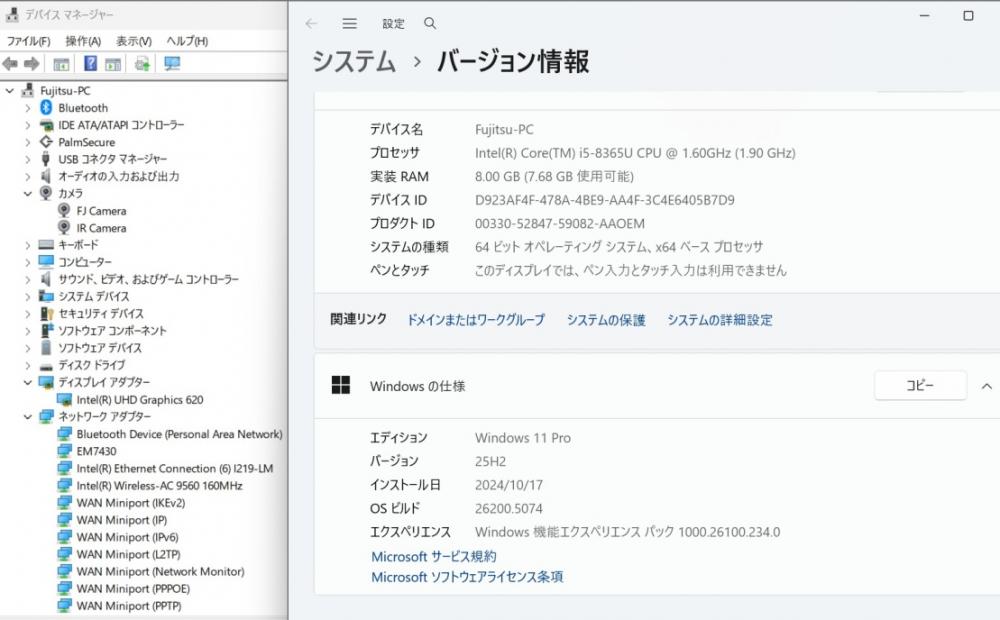Click 実装 RAM value 8.00 GB
Image resolution: width=1000 pixels, height=620 pixels.
(x=554, y=177)
